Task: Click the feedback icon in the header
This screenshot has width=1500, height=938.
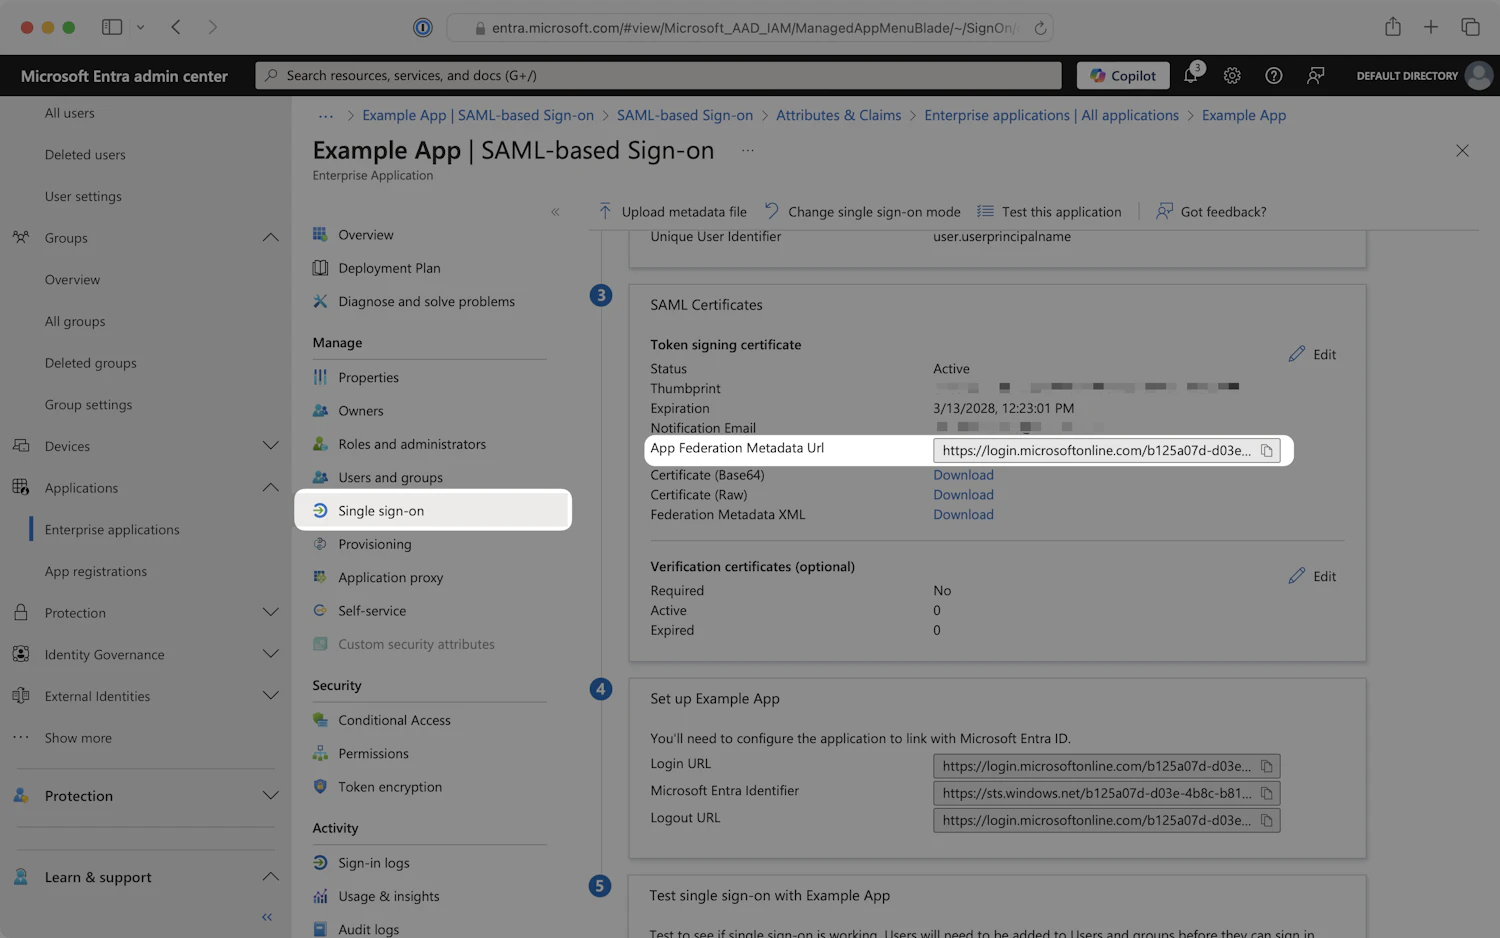Action: pos(1315,75)
